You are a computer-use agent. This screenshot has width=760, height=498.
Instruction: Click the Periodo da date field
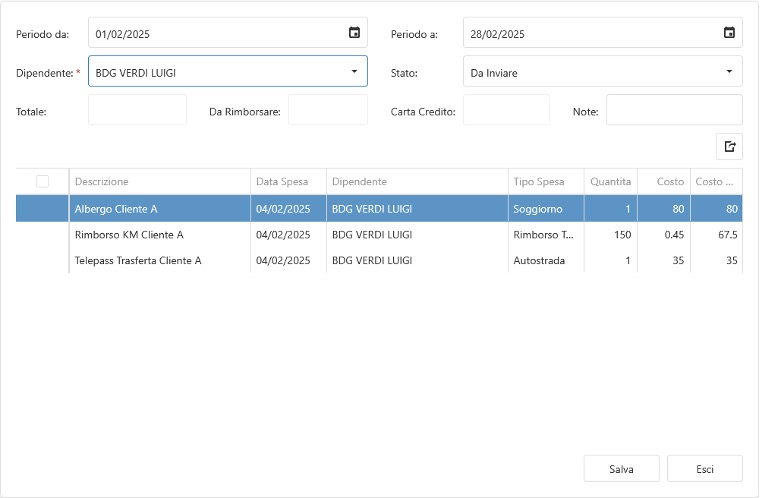pyautogui.click(x=215, y=33)
